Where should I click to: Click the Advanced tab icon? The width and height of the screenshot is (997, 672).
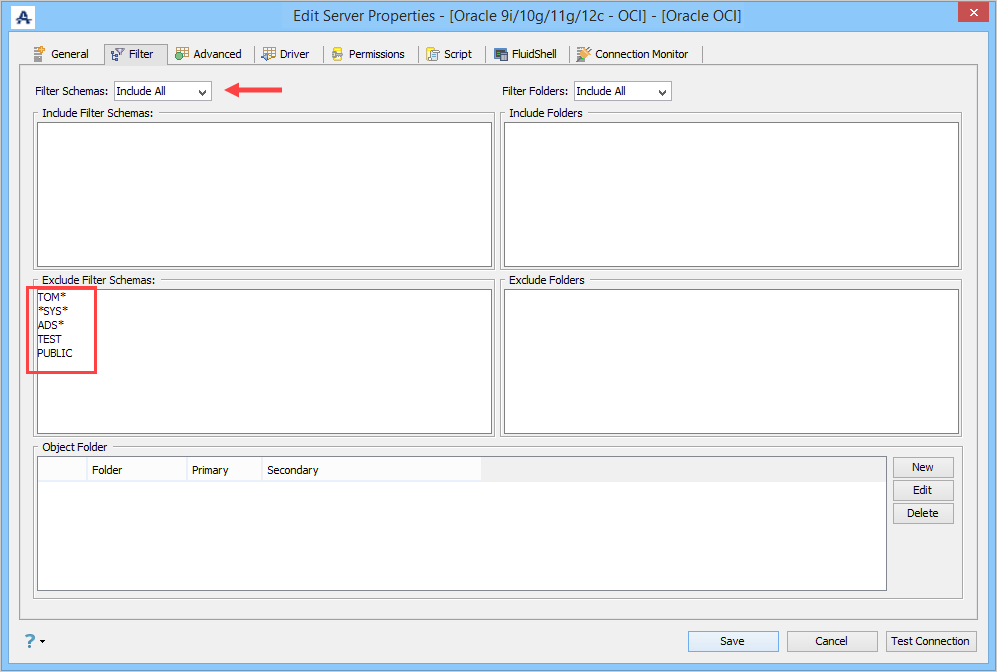(182, 54)
